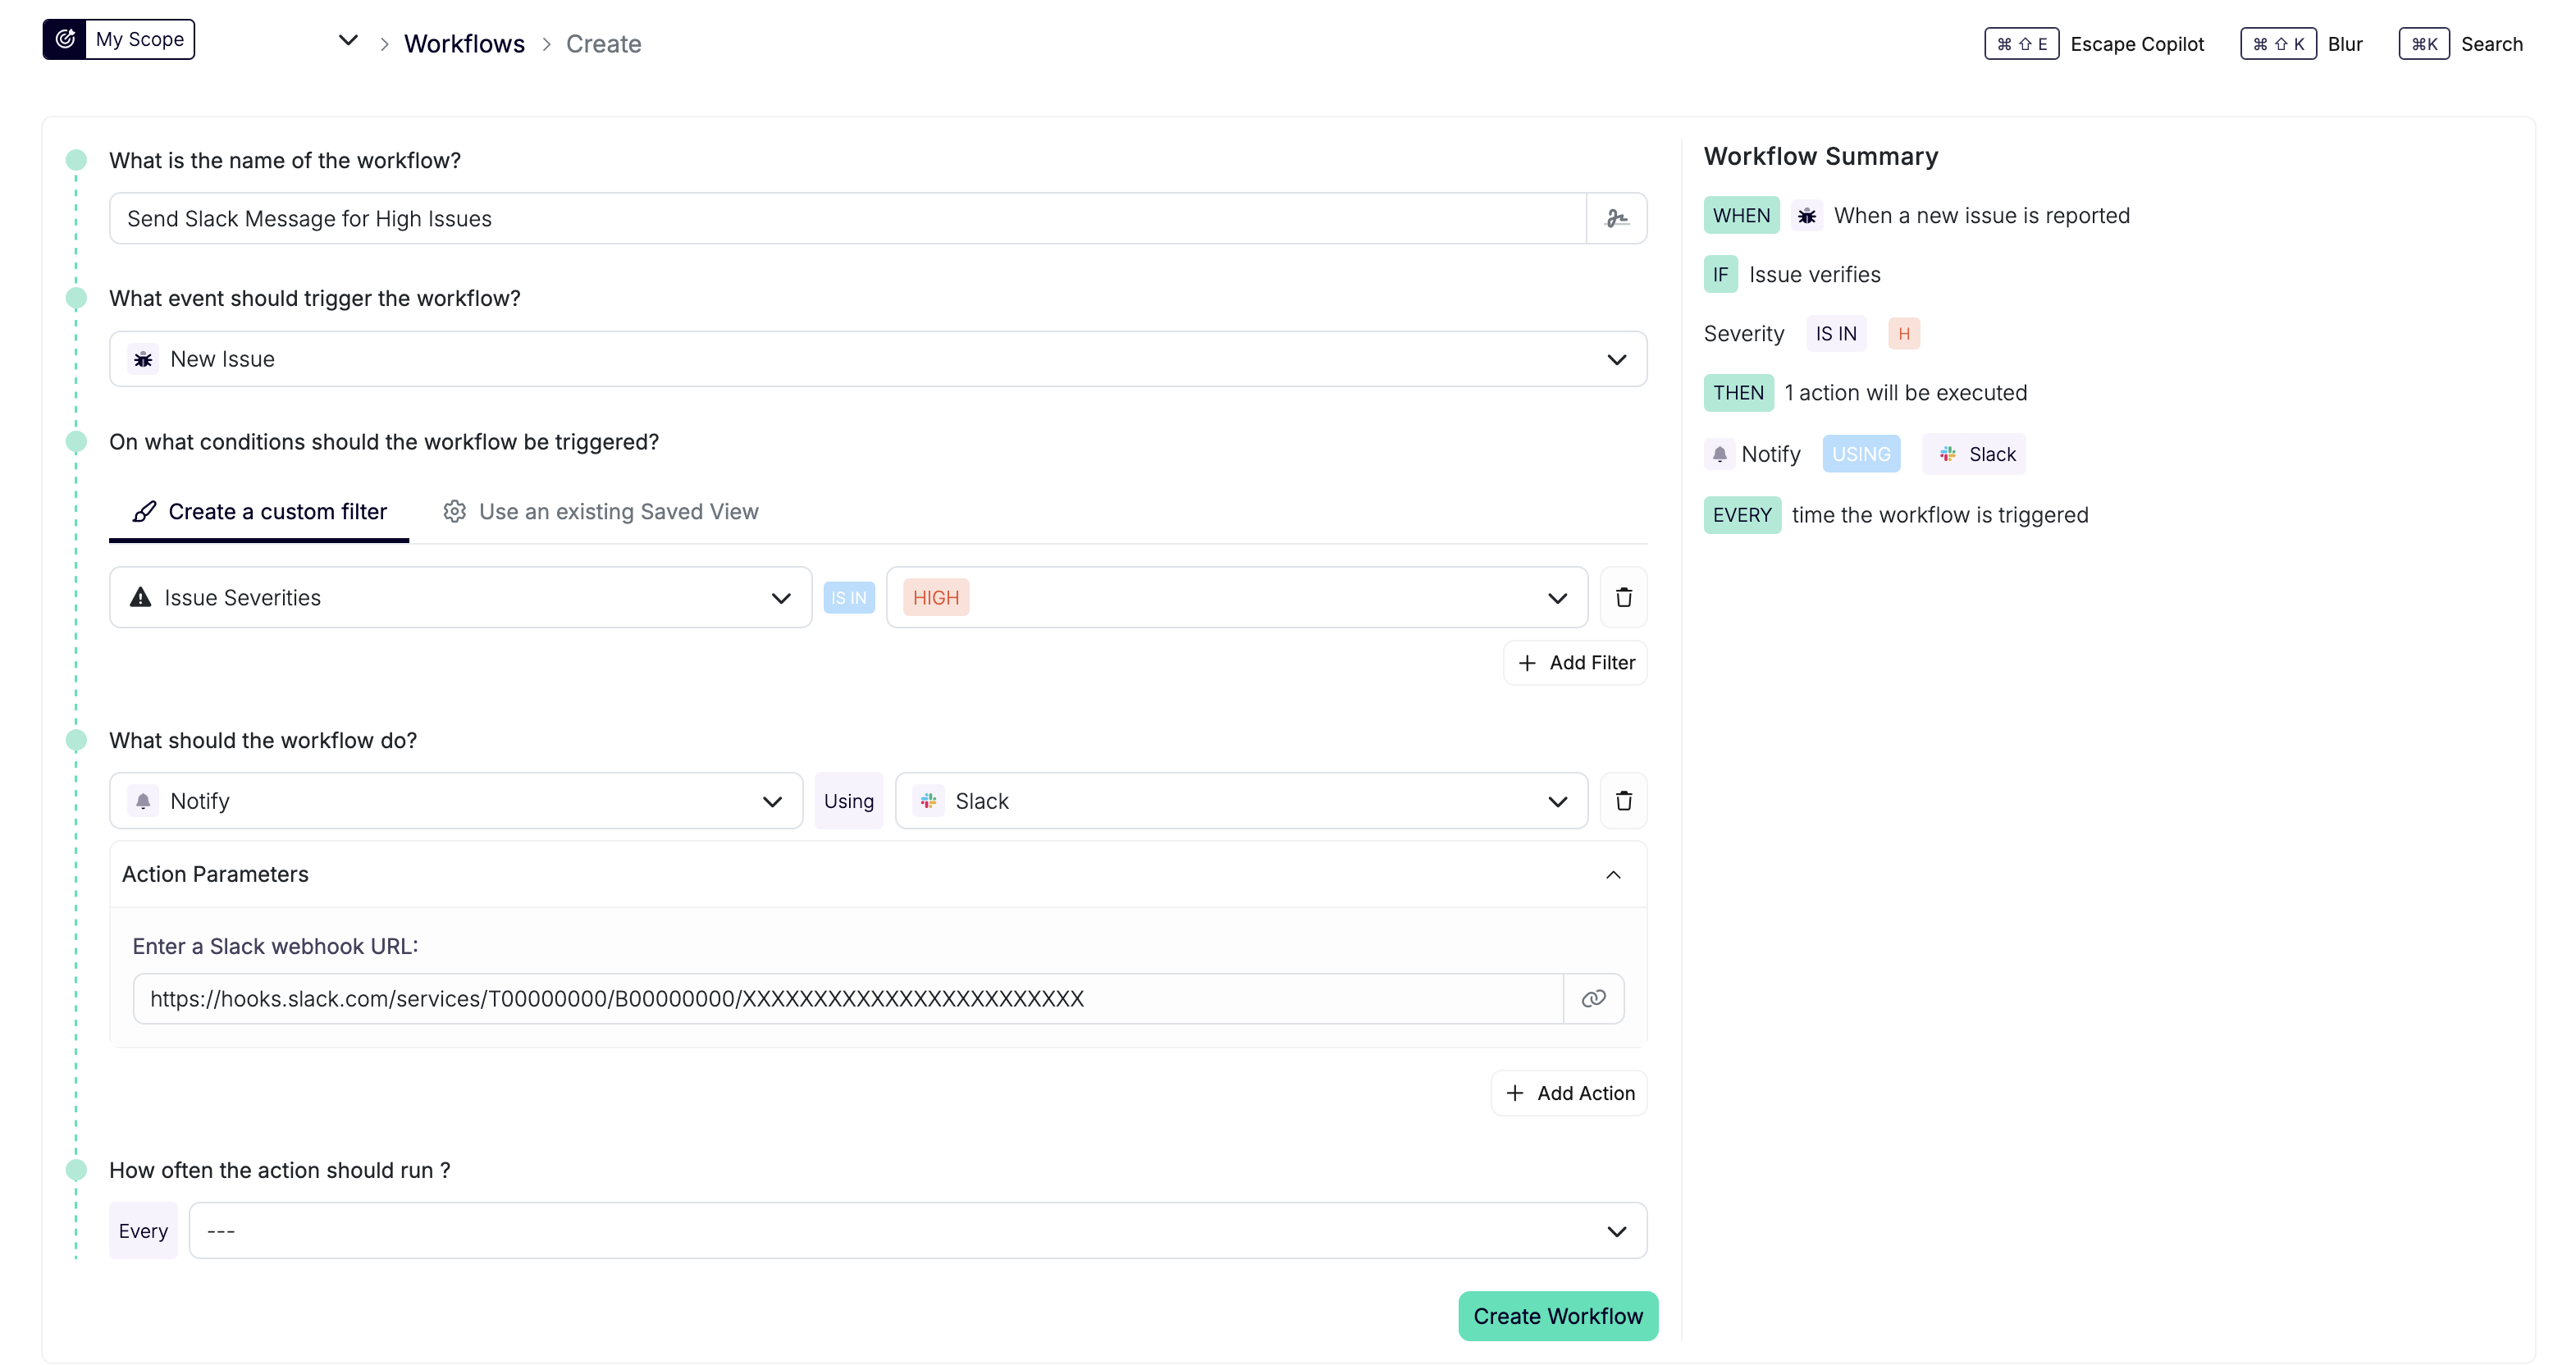Click the Add Action button
Image resolution: width=2576 pixels, height=1365 pixels.
(x=1568, y=1092)
